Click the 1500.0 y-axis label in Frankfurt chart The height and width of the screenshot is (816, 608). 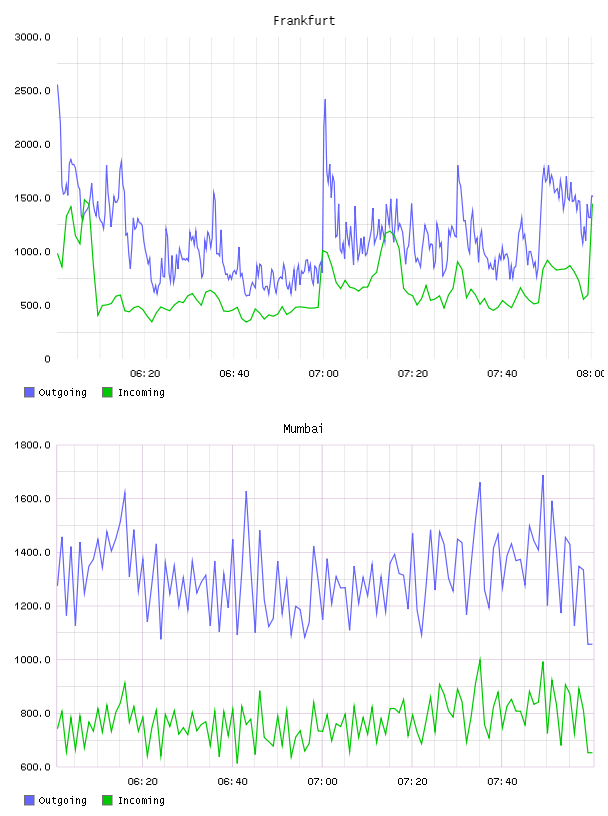coord(33,198)
